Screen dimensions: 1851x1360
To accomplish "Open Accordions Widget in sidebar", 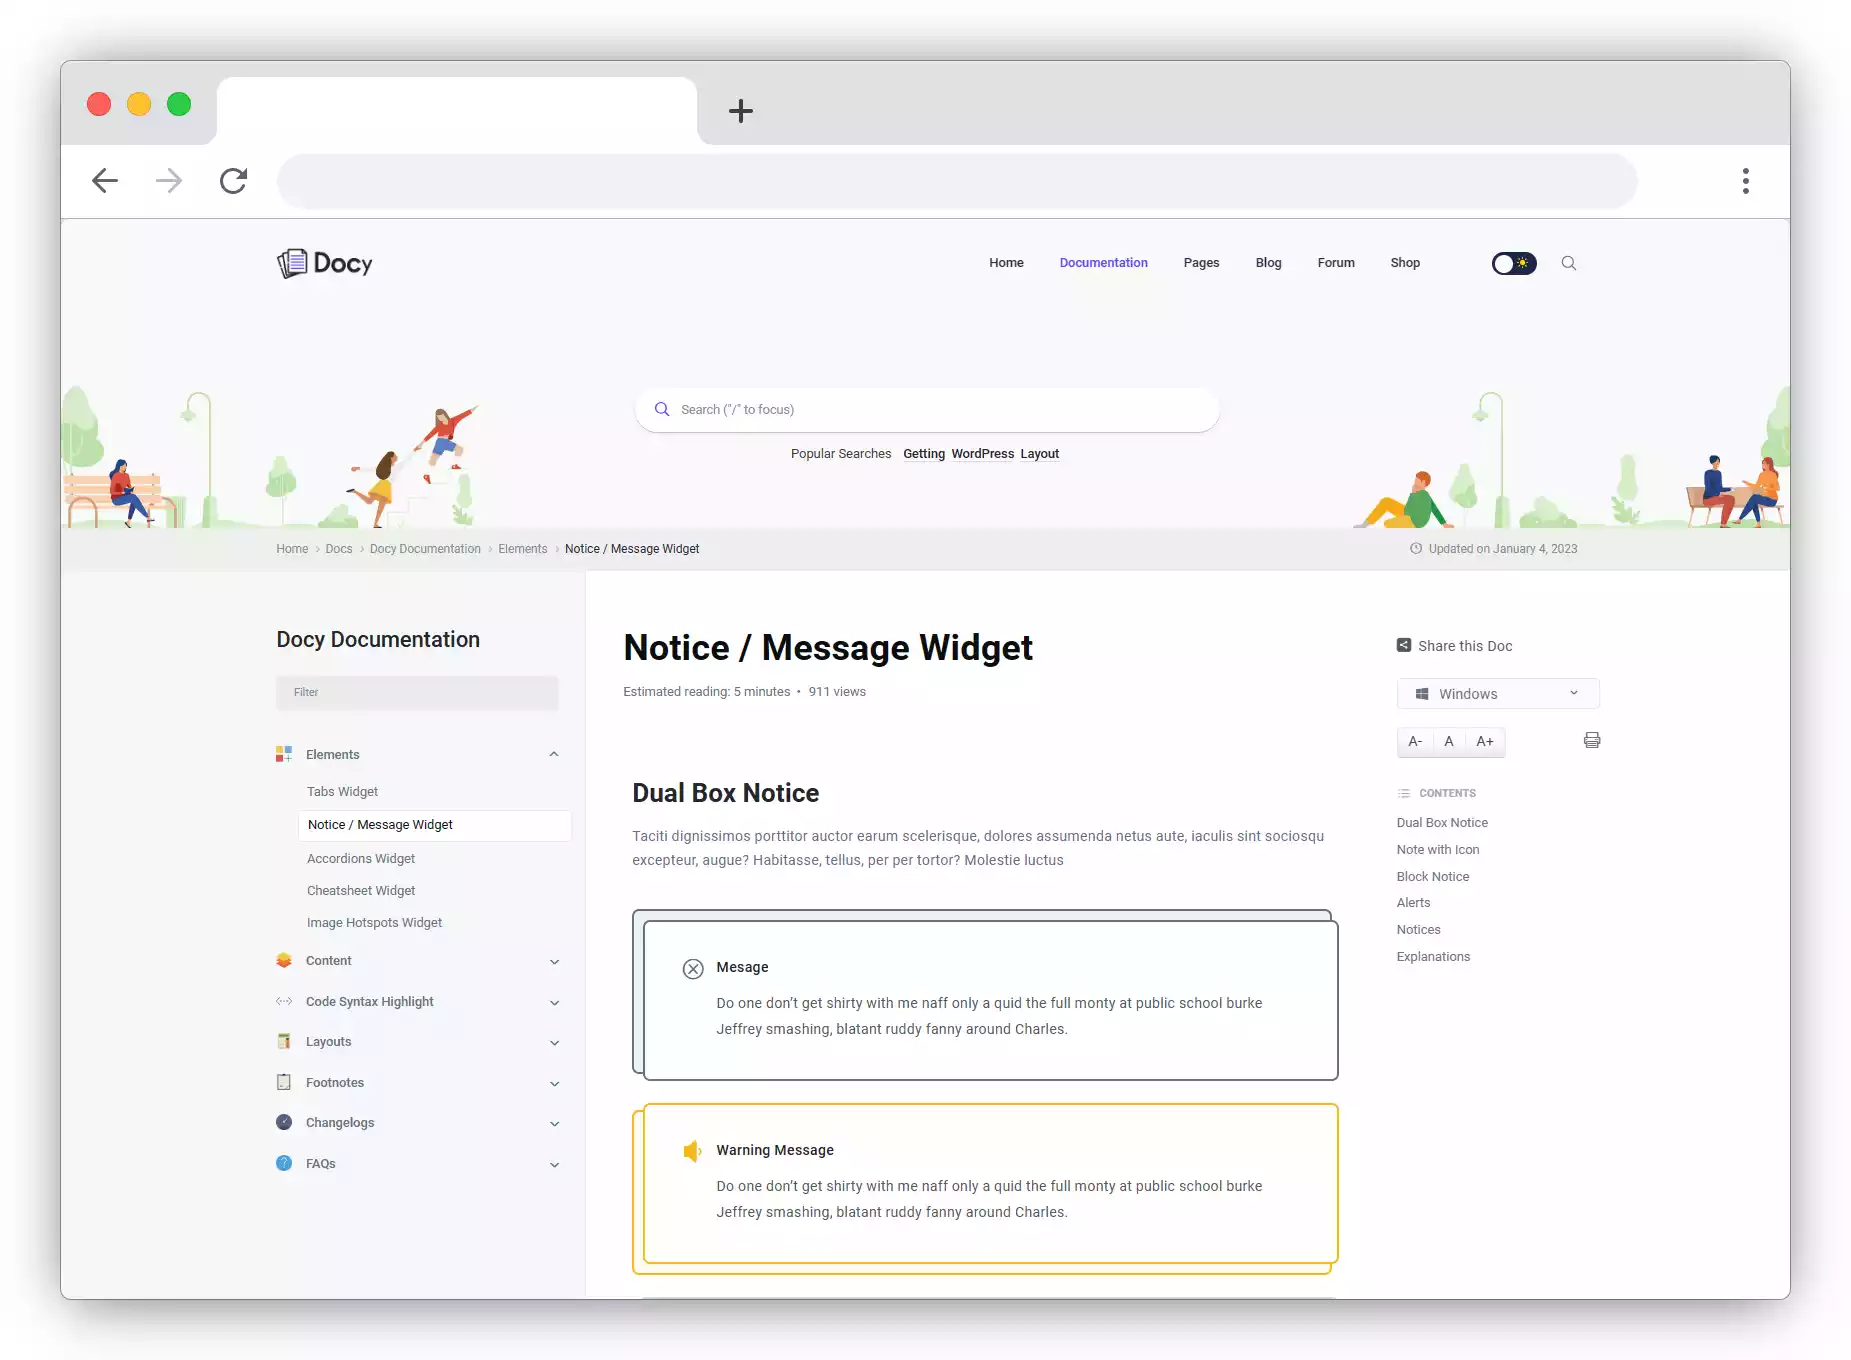I will pos(361,858).
